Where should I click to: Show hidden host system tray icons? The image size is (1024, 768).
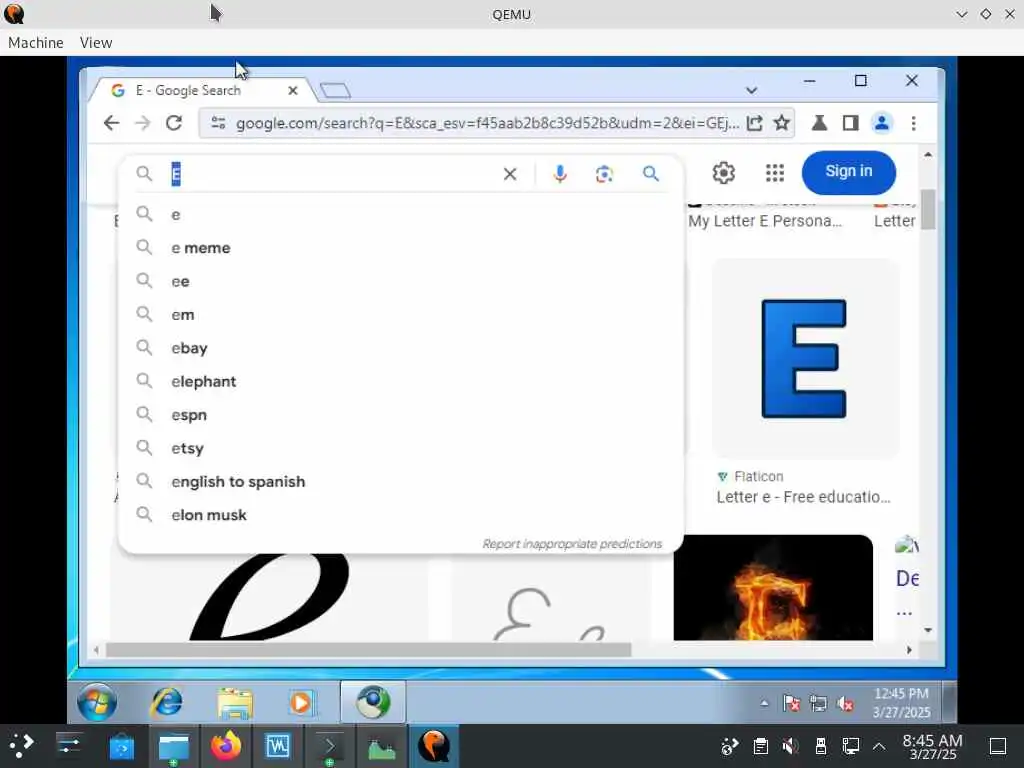[879, 746]
